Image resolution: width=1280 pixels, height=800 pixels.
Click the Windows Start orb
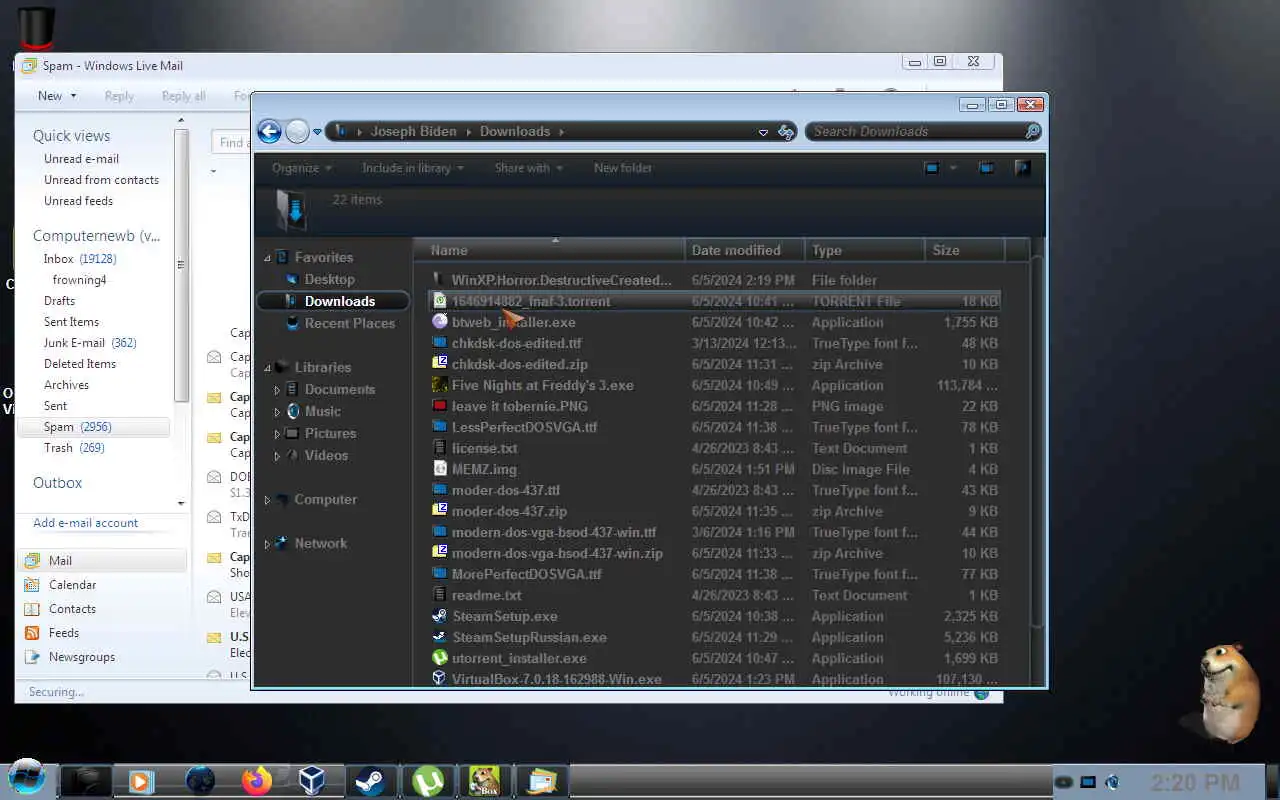coord(26,778)
